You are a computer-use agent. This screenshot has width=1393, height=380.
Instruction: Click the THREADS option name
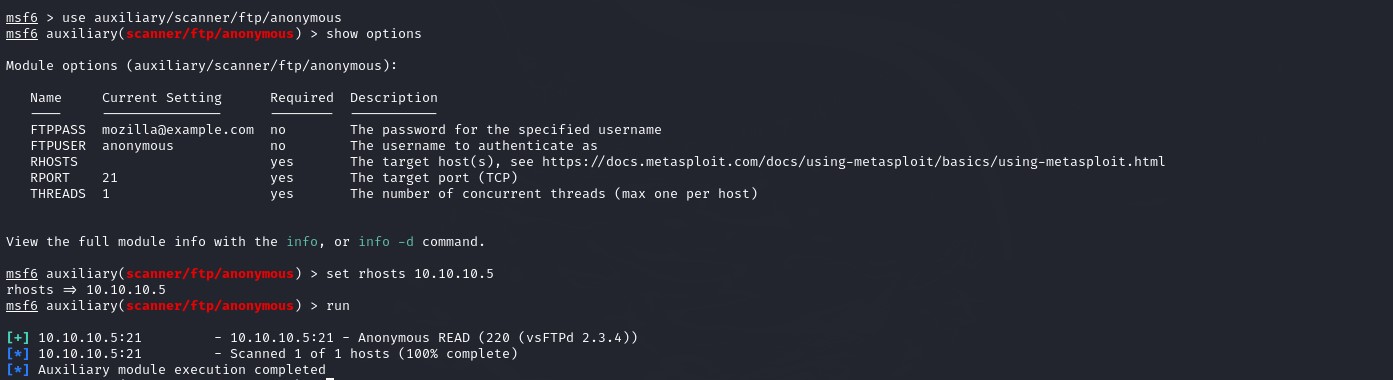point(58,193)
